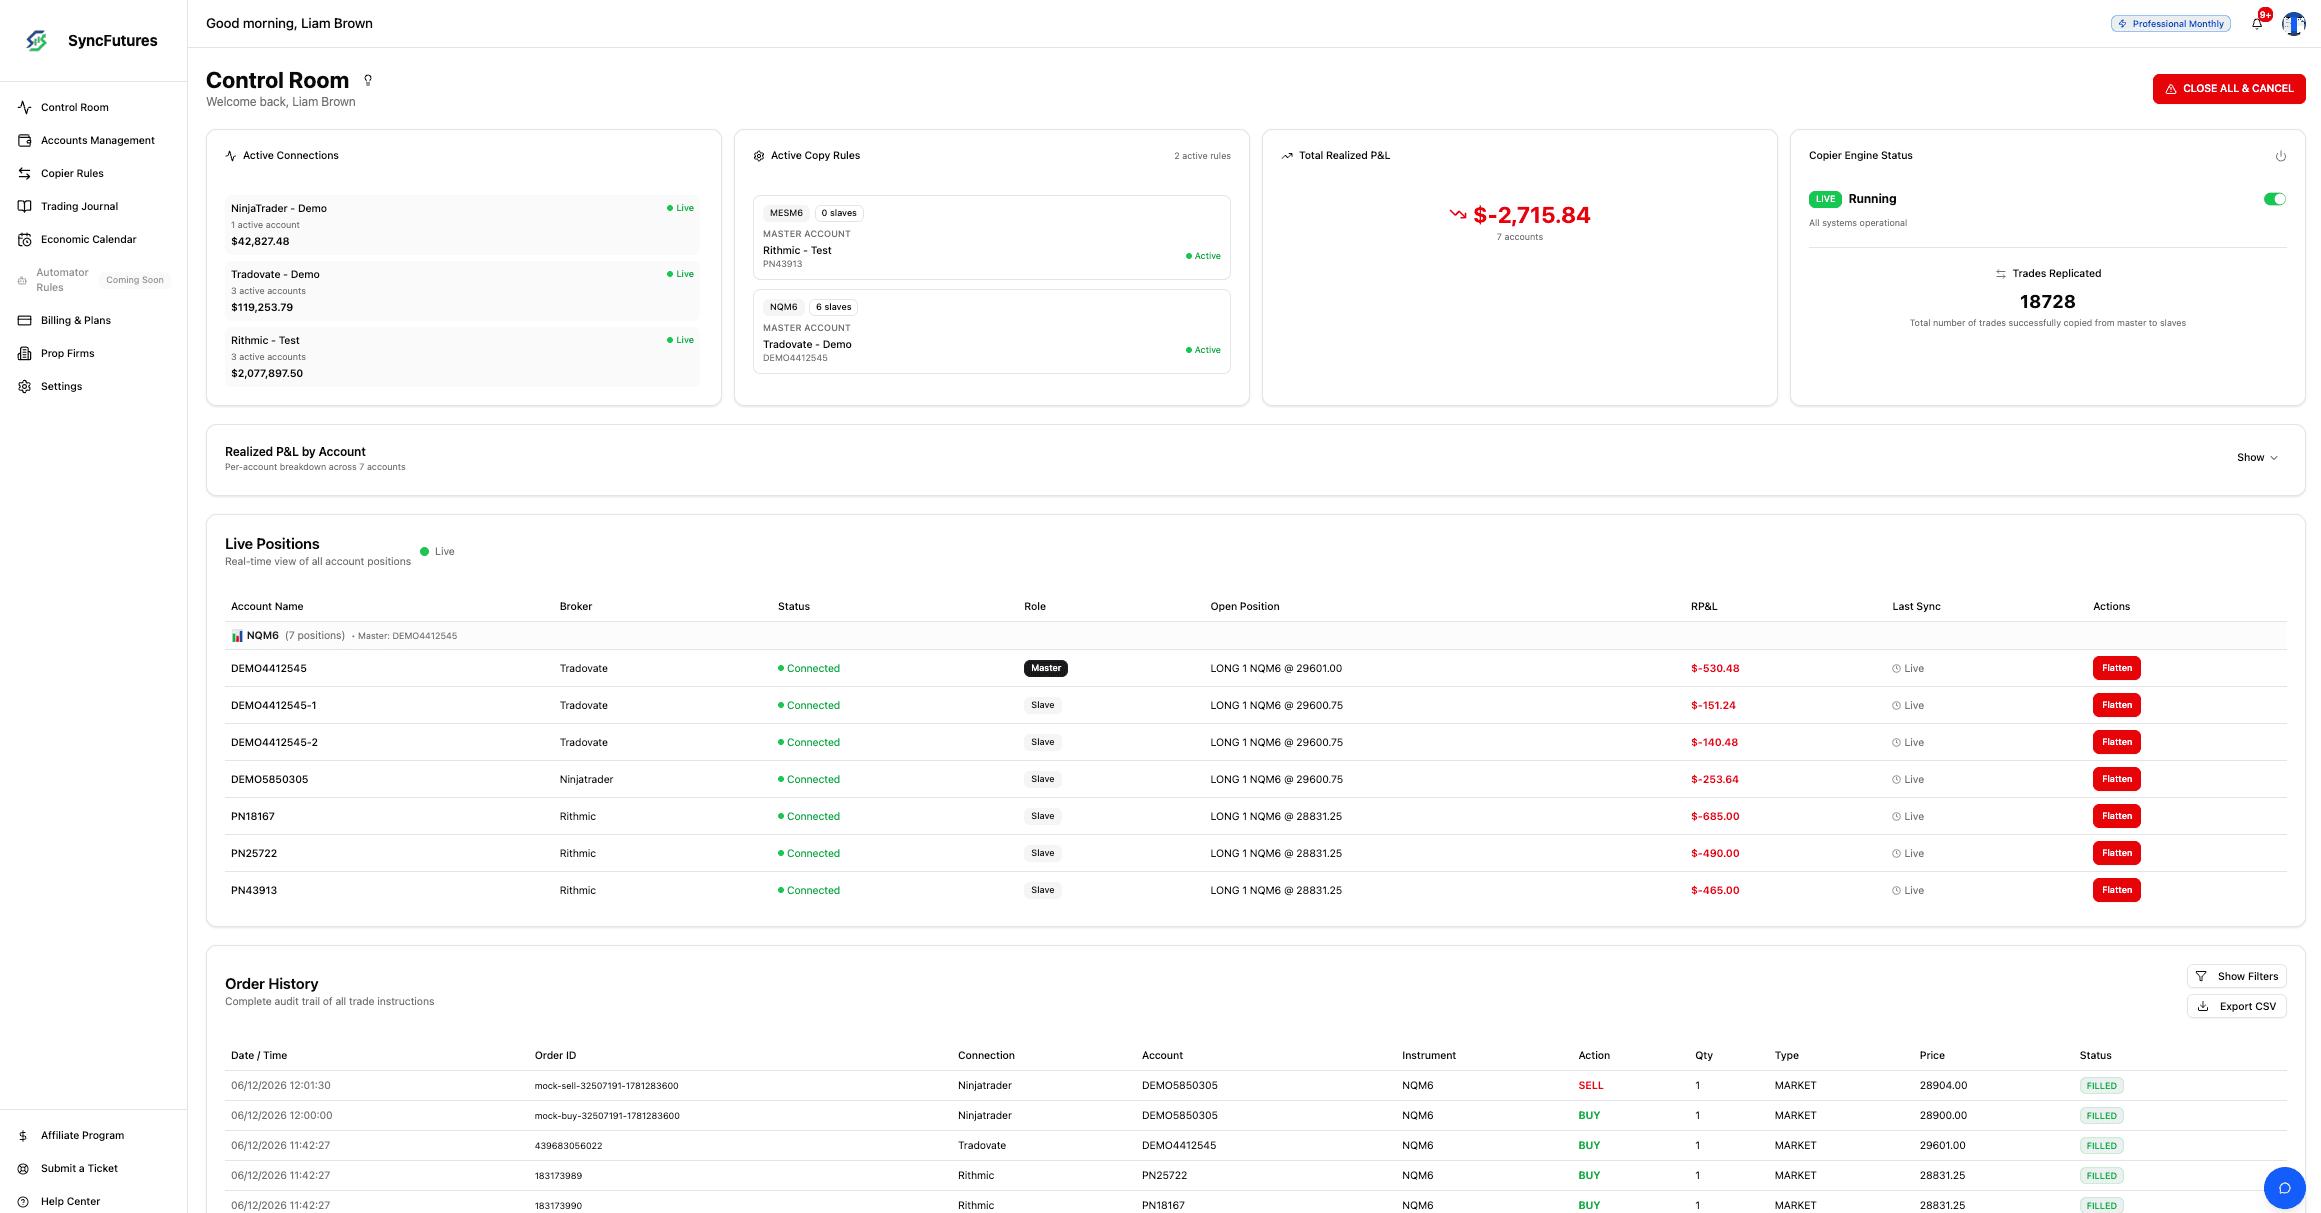The image size is (2321, 1213).
Task: Click the Total Realized P&L trend icon
Action: point(1287,156)
